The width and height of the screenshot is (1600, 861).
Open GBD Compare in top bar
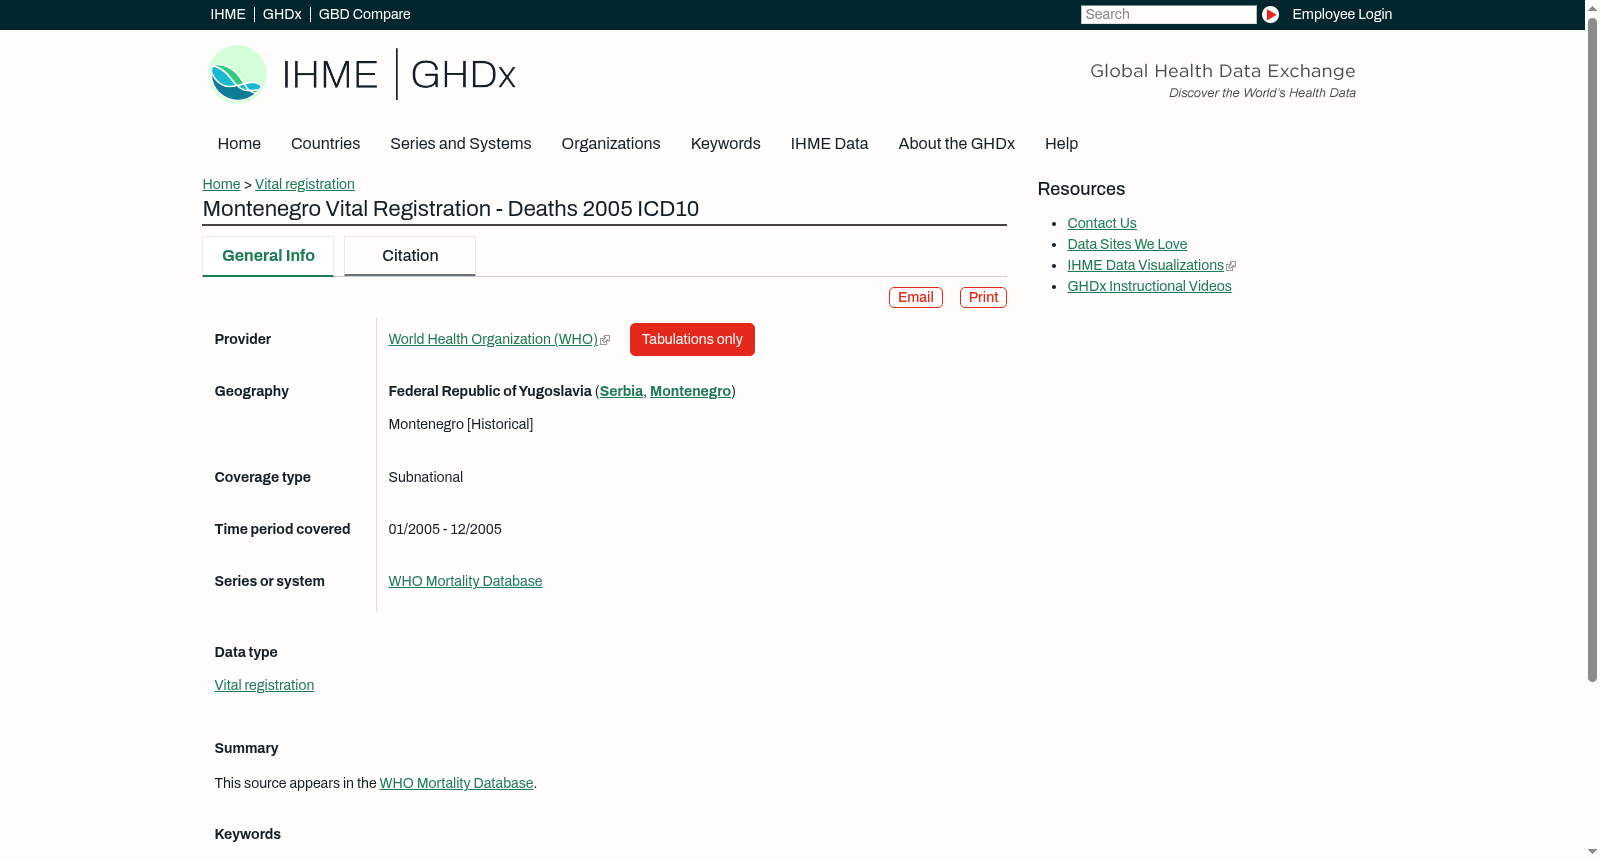point(365,14)
